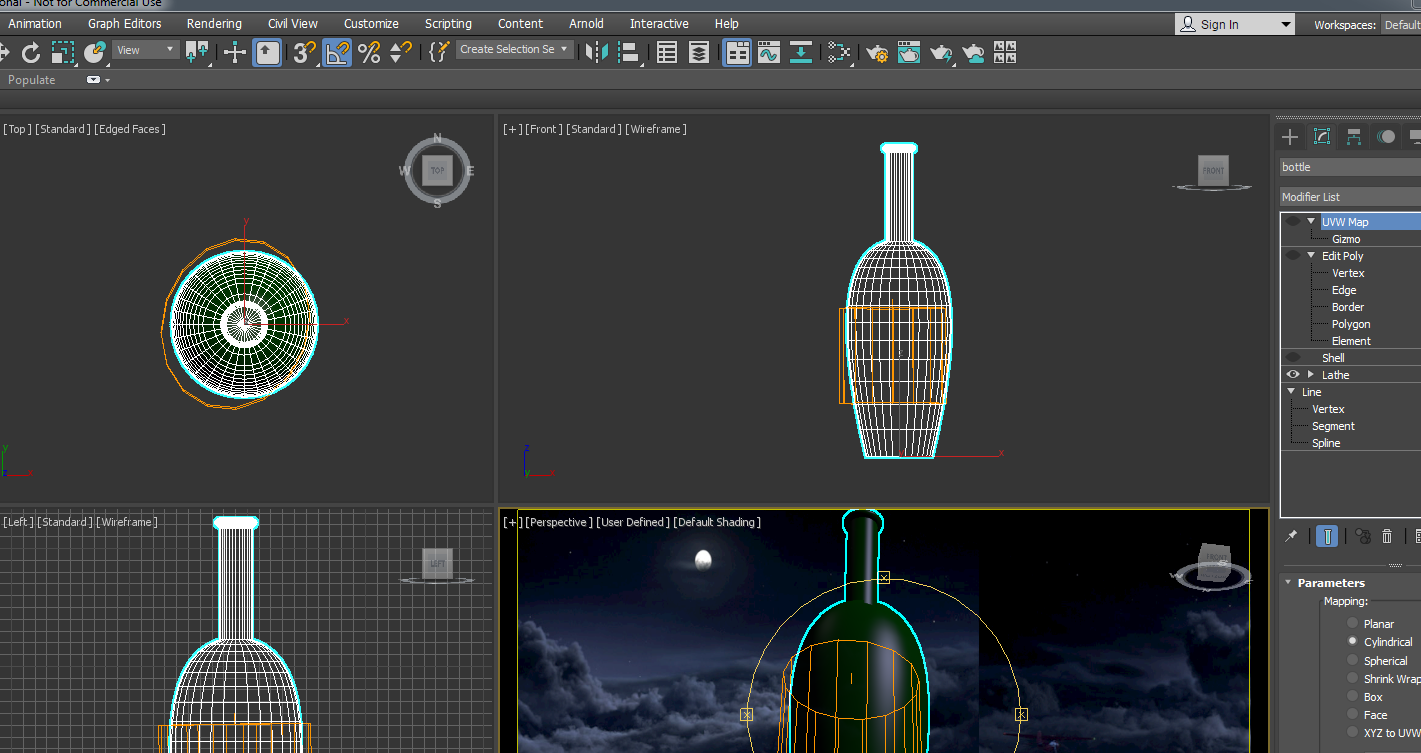Open the Rendering menu
The image size is (1421, 753).
(214, 23)
